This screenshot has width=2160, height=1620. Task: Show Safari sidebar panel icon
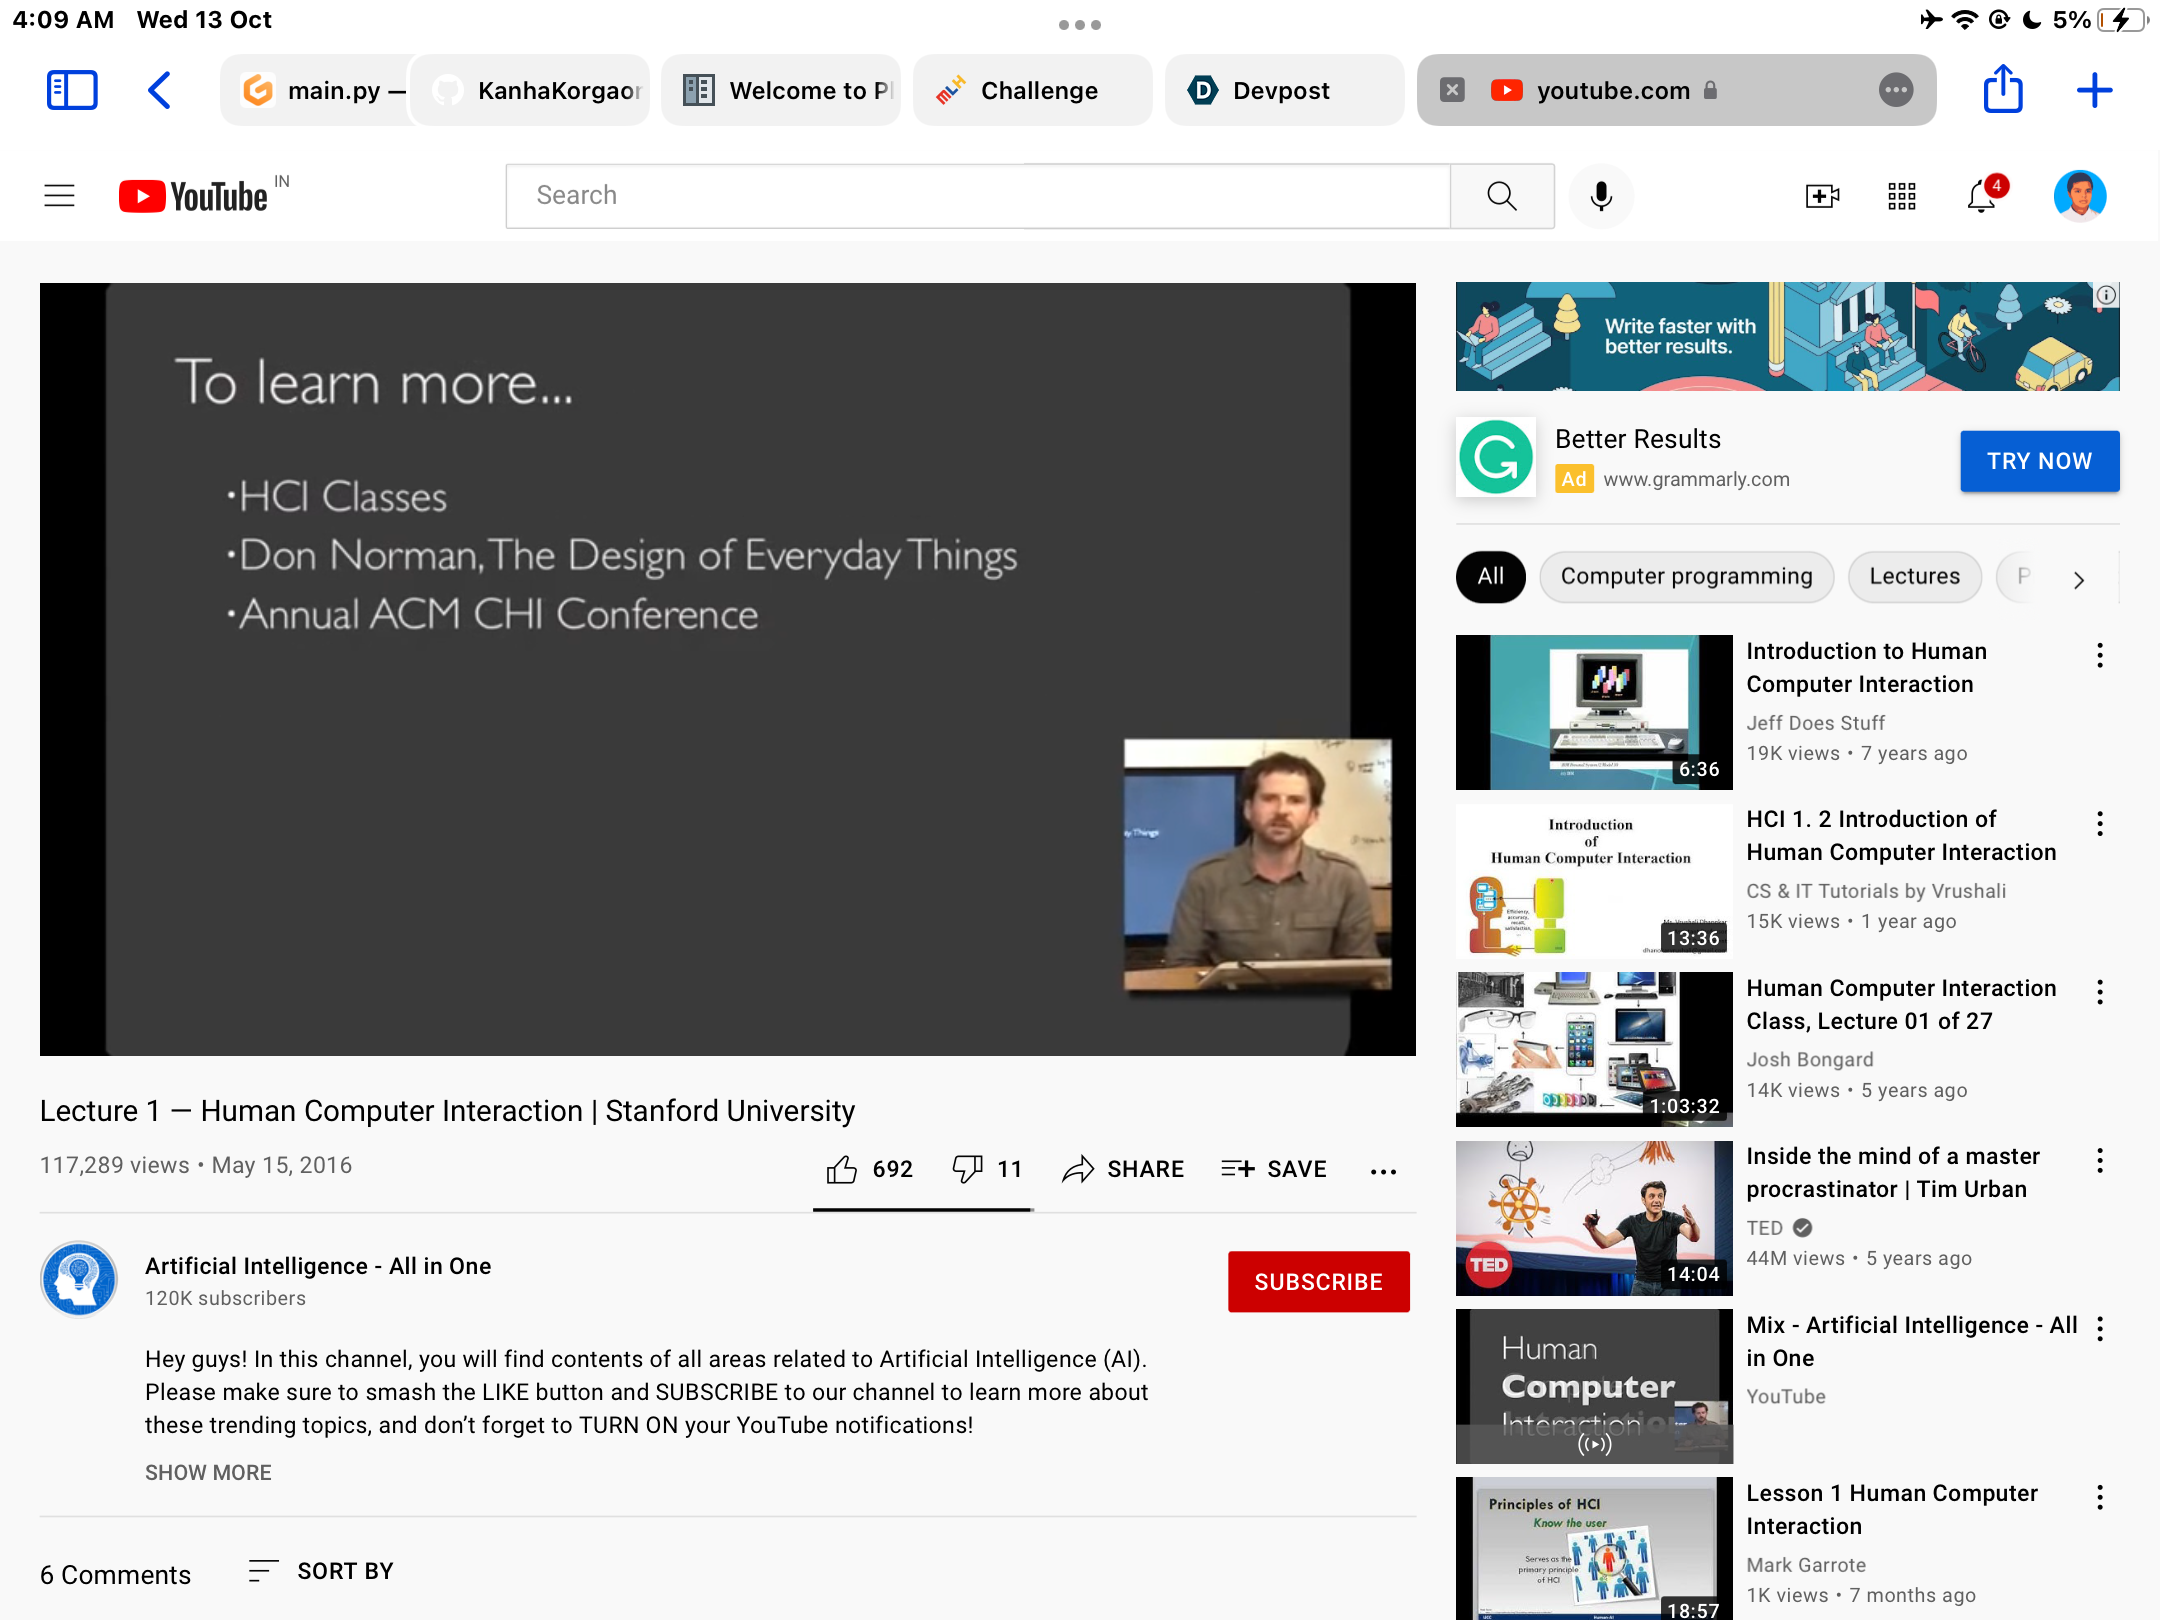72,90
